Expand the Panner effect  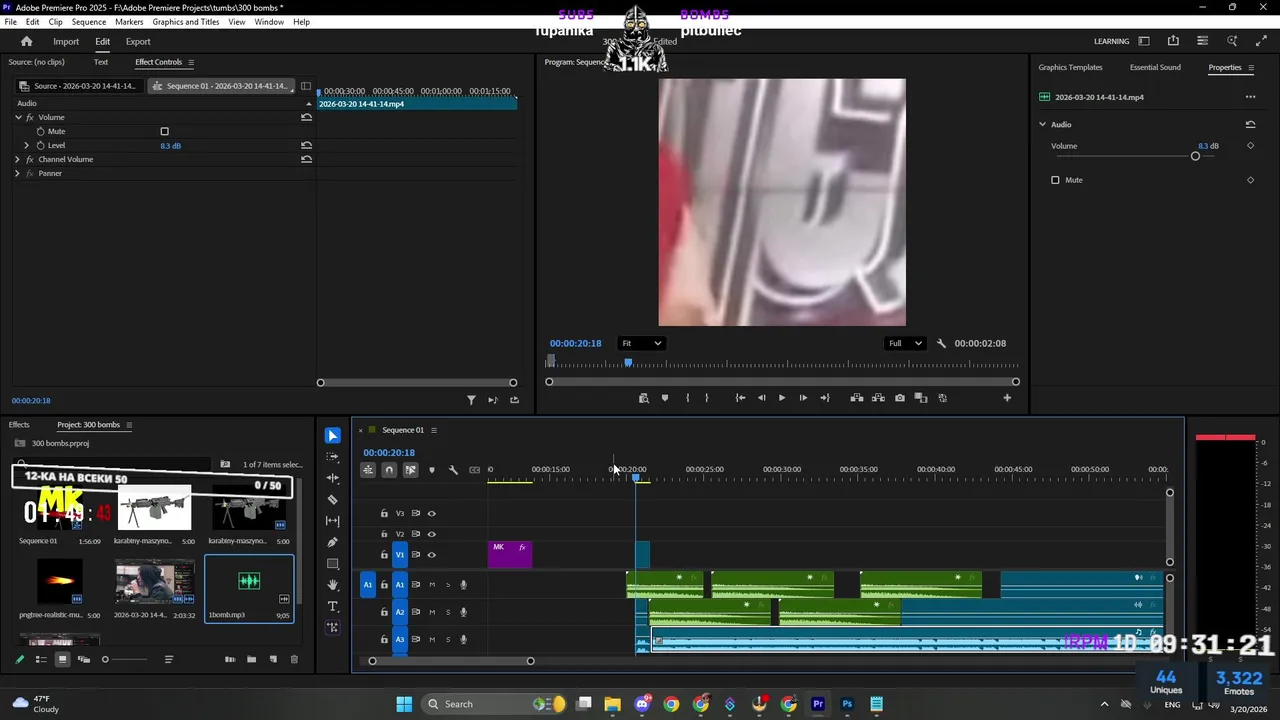click(x=18, y=173)
